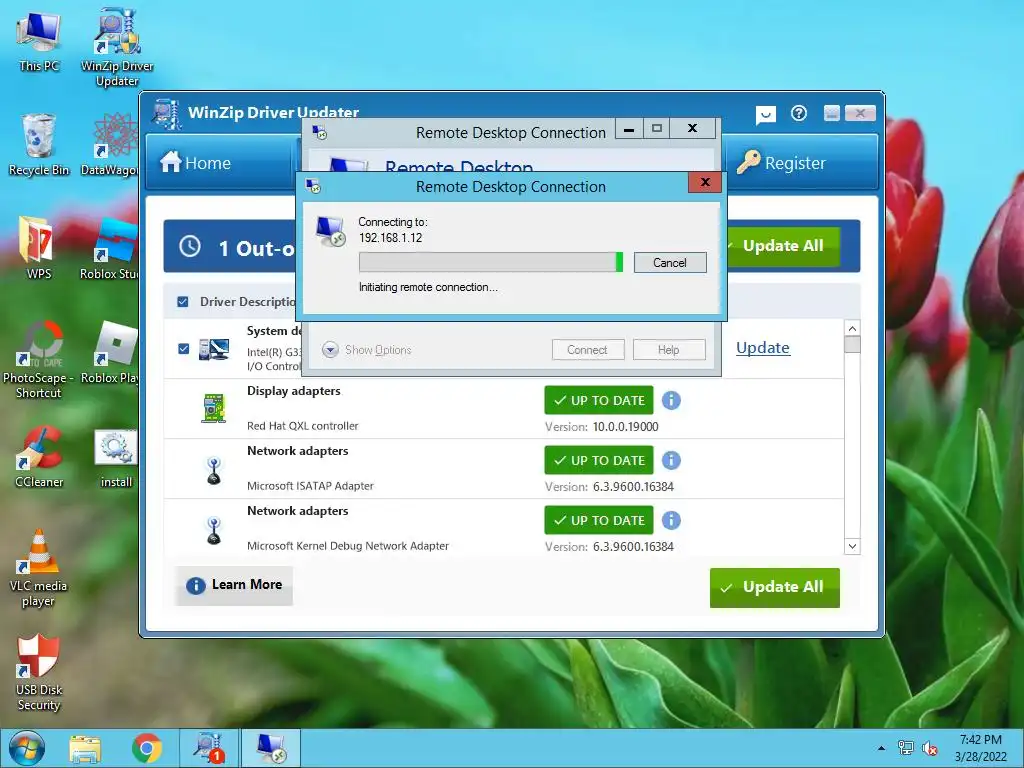The width and height of the screenshot is (1024, 768).
Task: Open the taskbar clock showing 7:42 PM
Action: (x=980, y=748)
